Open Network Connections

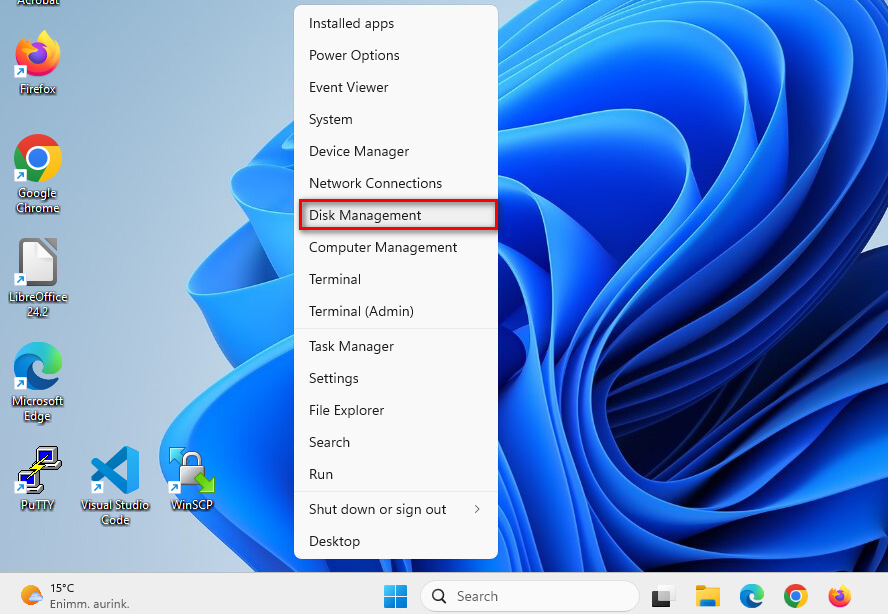tap(375, 183)
